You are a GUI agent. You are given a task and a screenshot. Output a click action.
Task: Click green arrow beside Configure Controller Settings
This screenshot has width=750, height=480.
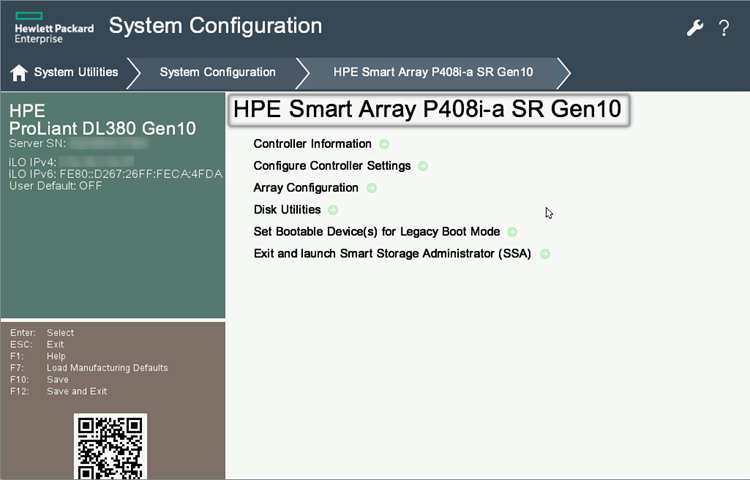click(x=423, y=166)
